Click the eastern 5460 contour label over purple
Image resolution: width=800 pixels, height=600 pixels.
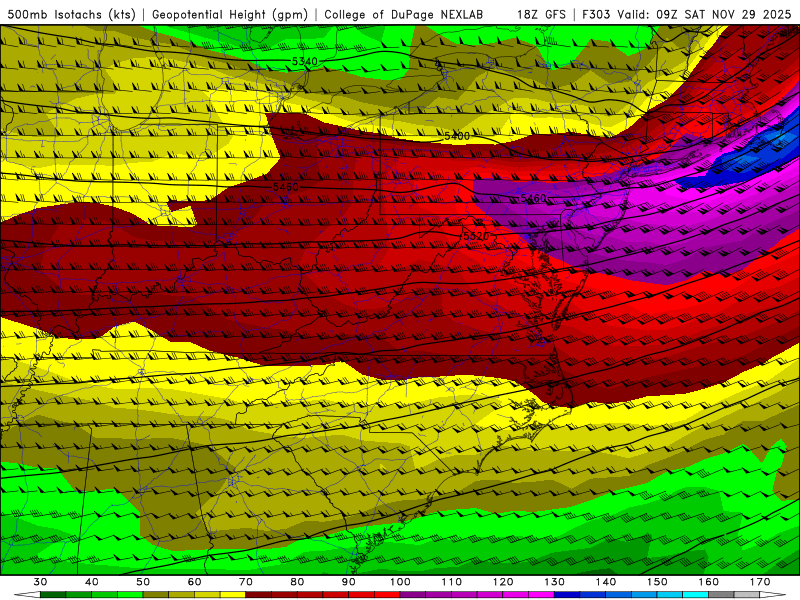pyautogui.click(x=533, y=197)
